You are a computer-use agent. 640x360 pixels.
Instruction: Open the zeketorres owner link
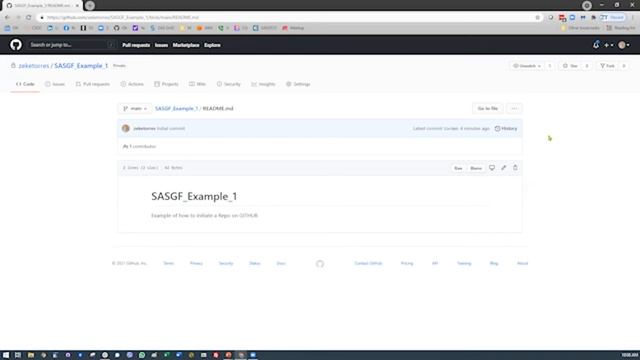[x=33, y=66]
